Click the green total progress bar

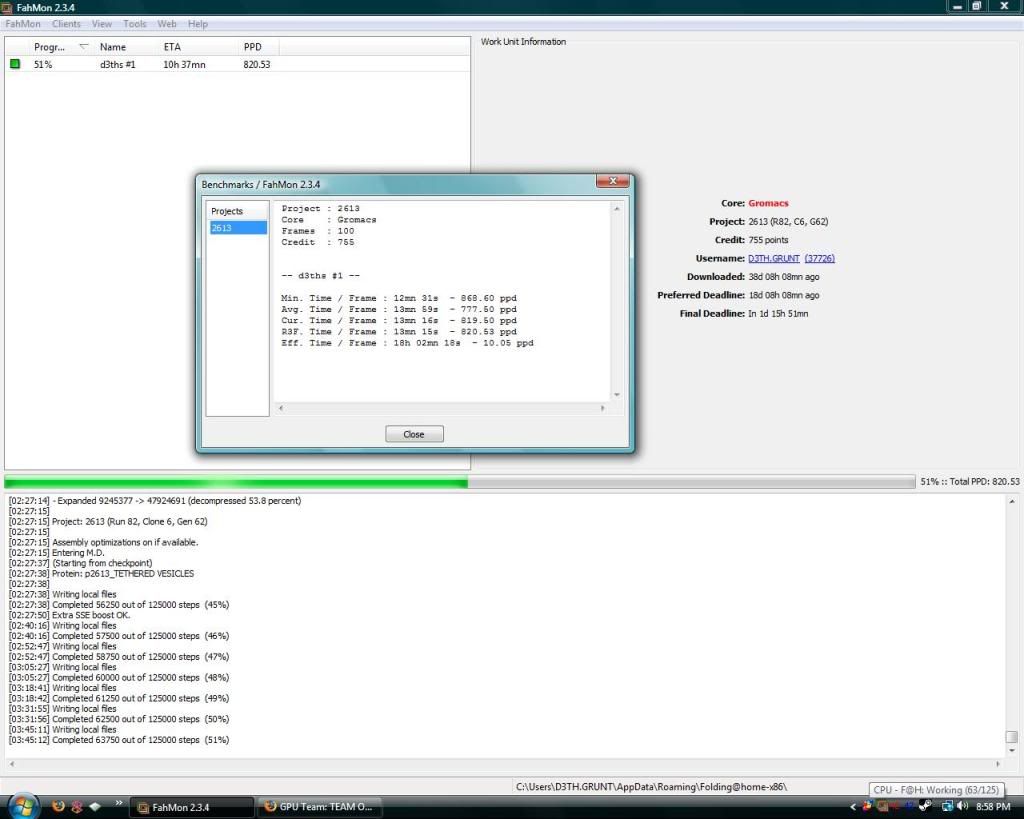click(x=460, y=482)
